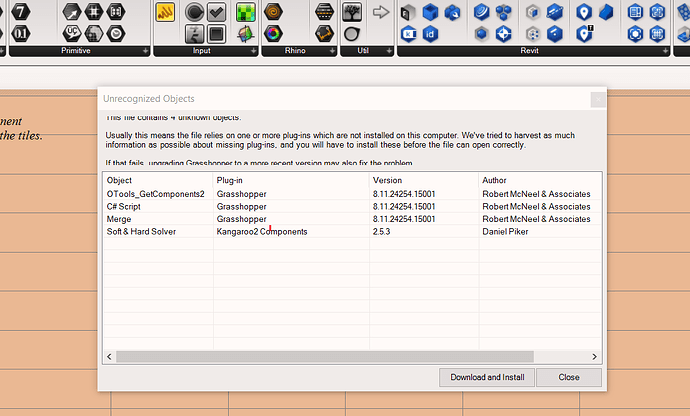Click the Revit cubes with wrench icon
This screenshot has width=690, height=416.
coord(452,12)
